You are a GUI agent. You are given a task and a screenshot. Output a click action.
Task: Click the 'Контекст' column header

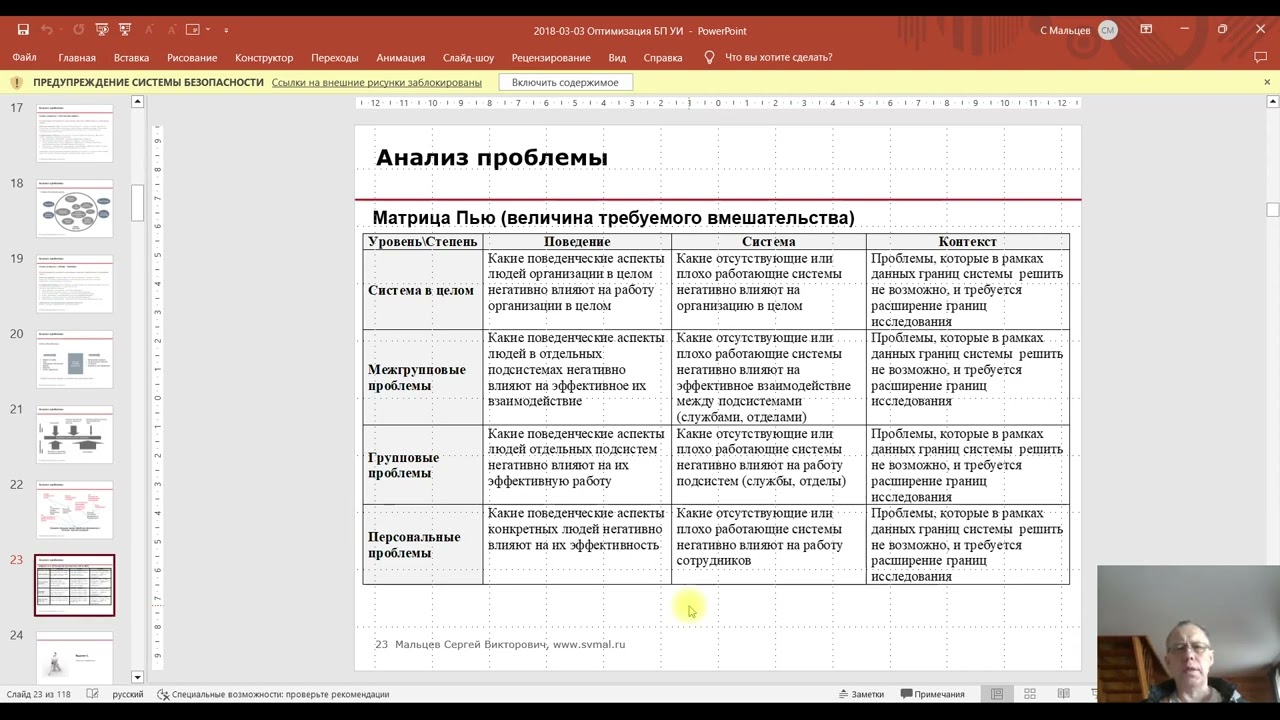pos(967,242)
